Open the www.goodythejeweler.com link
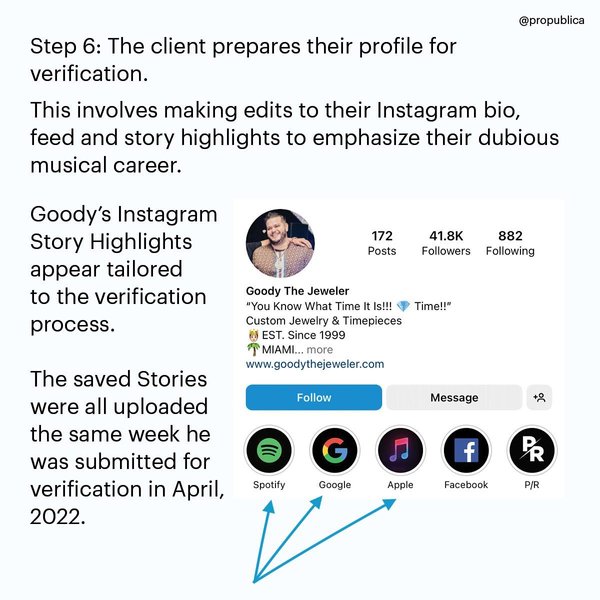The width and height of the screenshot is (600, 600). pyautogui.click(x=315, y=364)
